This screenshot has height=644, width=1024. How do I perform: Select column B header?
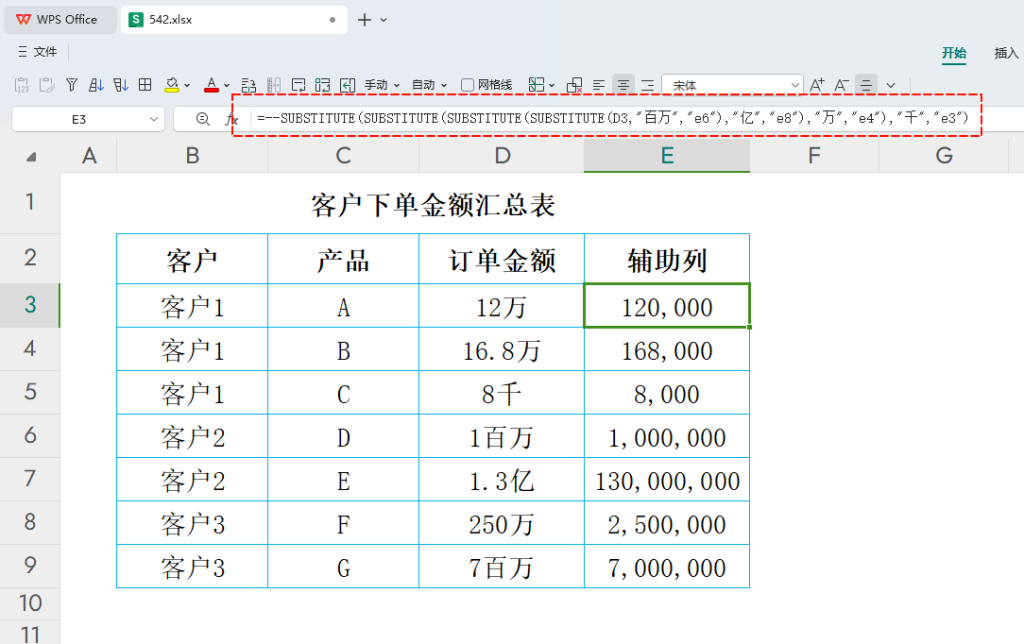click(x=192, y=155)
